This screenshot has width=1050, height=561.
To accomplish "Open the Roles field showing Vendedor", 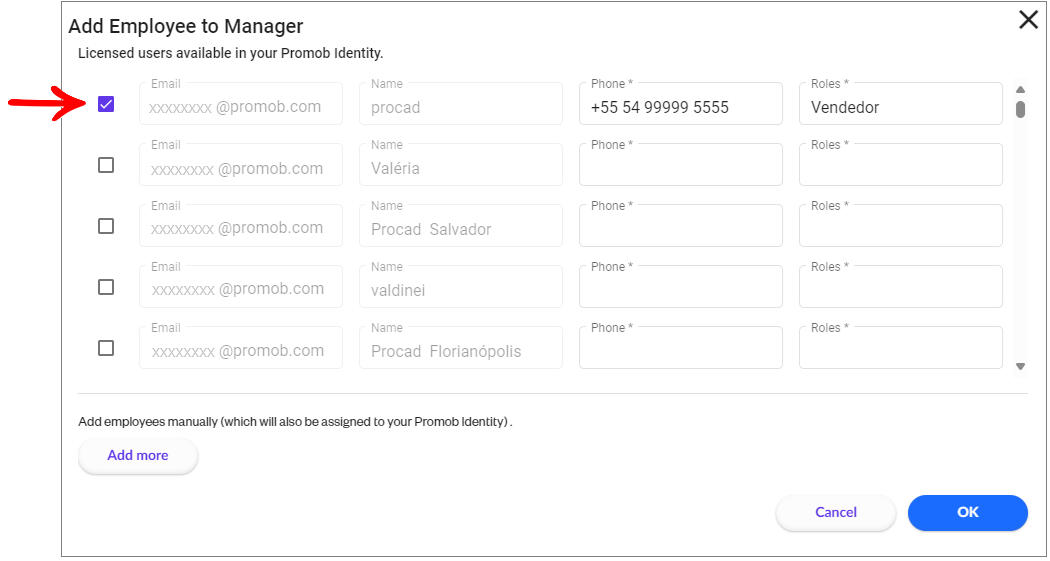I will [x=901, y=104].
